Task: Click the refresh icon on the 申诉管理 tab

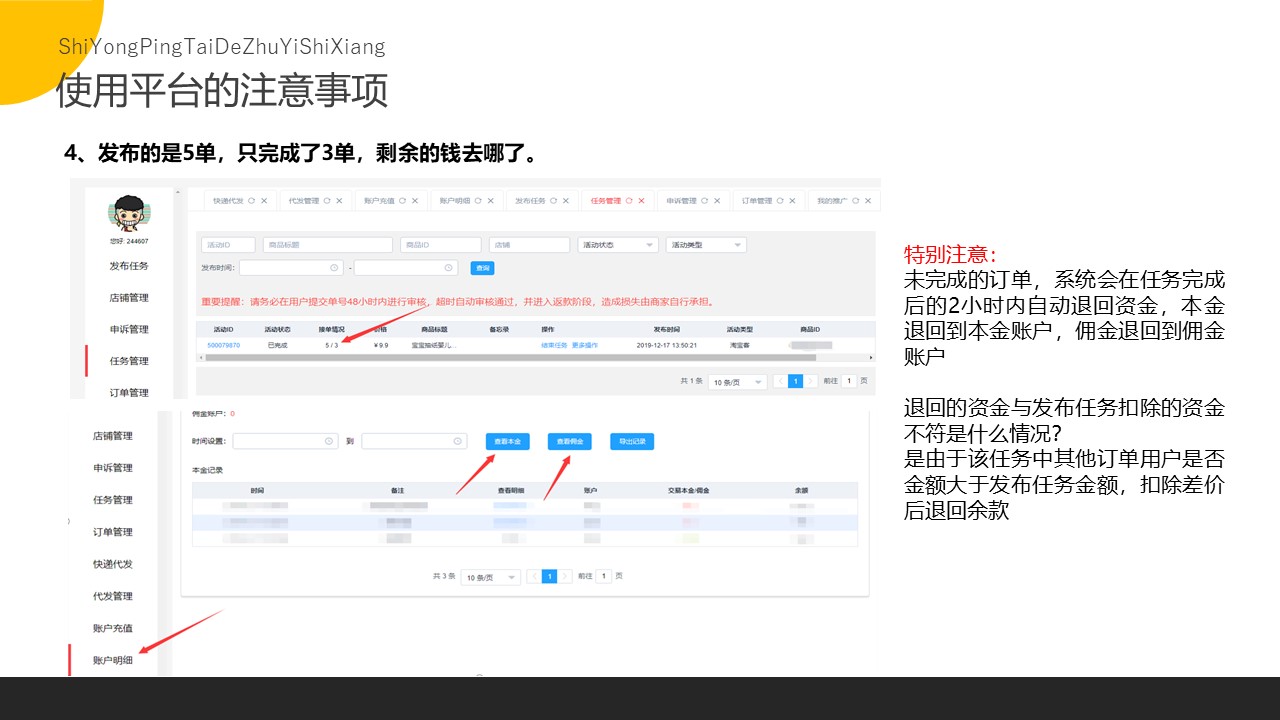Action: 705,201
